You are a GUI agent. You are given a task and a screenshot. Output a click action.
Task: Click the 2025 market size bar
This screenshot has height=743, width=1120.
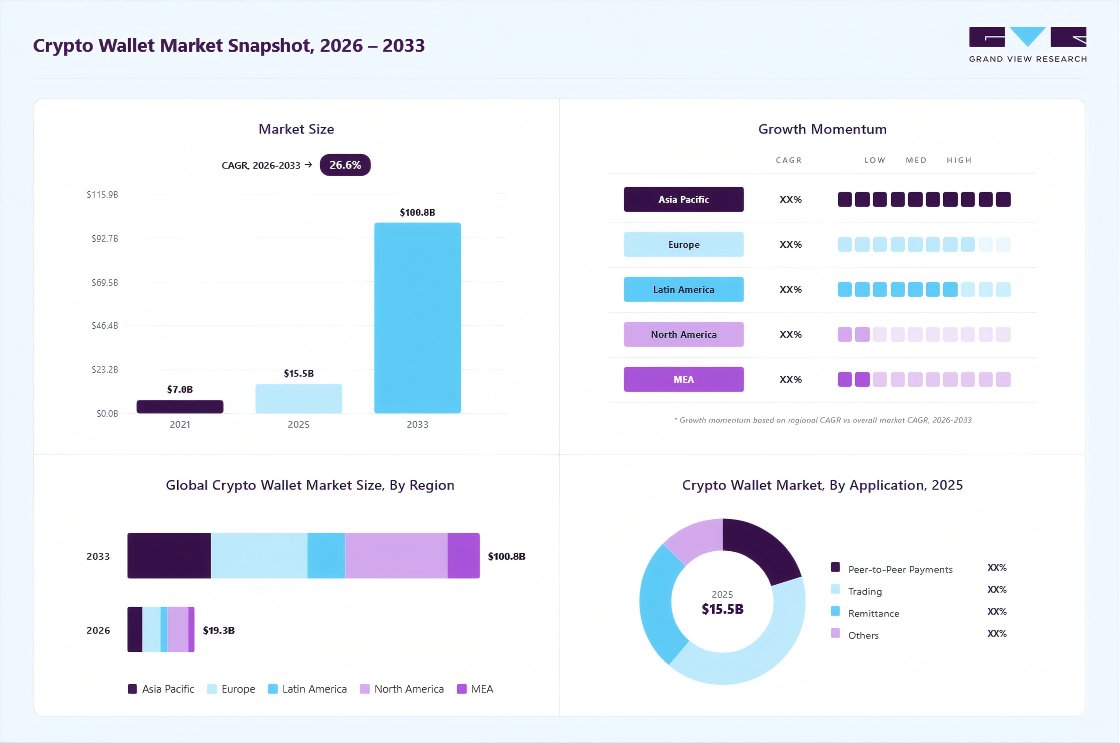pyautogui.click(x=299, y=399)
